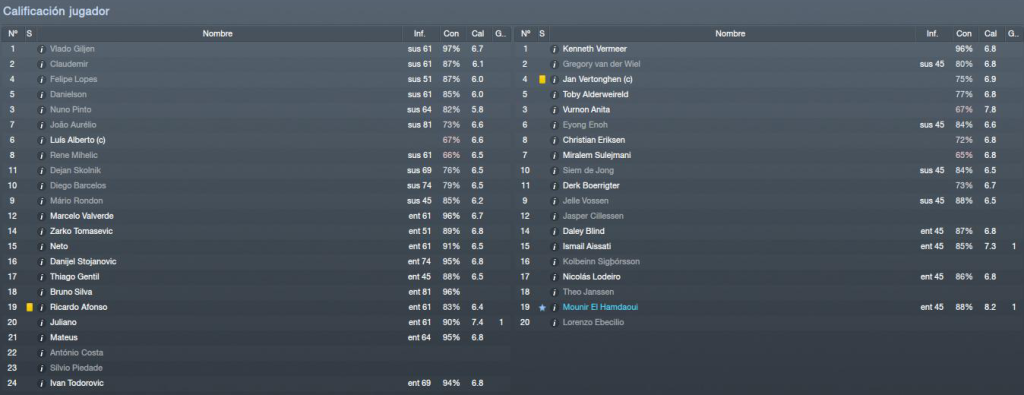The height and width of the screenshot is (395, 1024).
Task: Click the Nº header in left table
Action: [12, 33]
